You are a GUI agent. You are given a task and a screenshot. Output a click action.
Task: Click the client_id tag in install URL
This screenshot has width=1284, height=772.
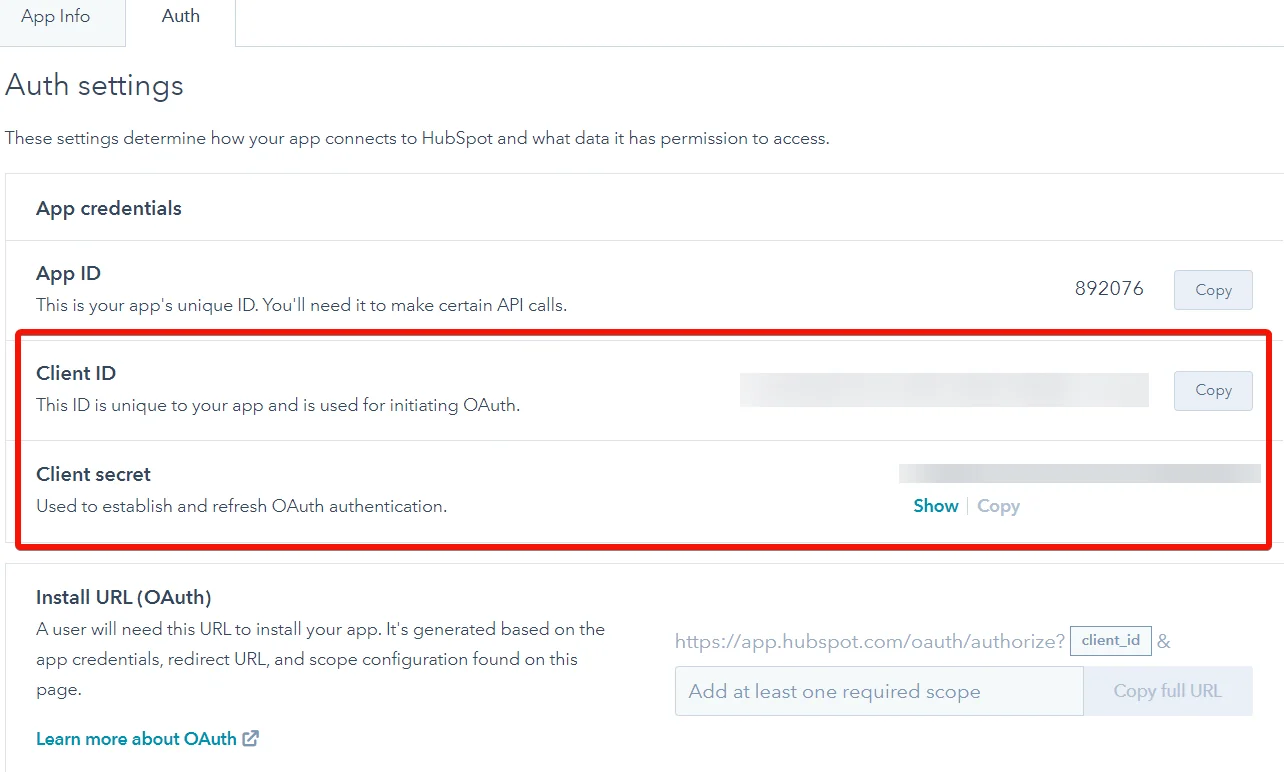click(x=1110, y=641)
